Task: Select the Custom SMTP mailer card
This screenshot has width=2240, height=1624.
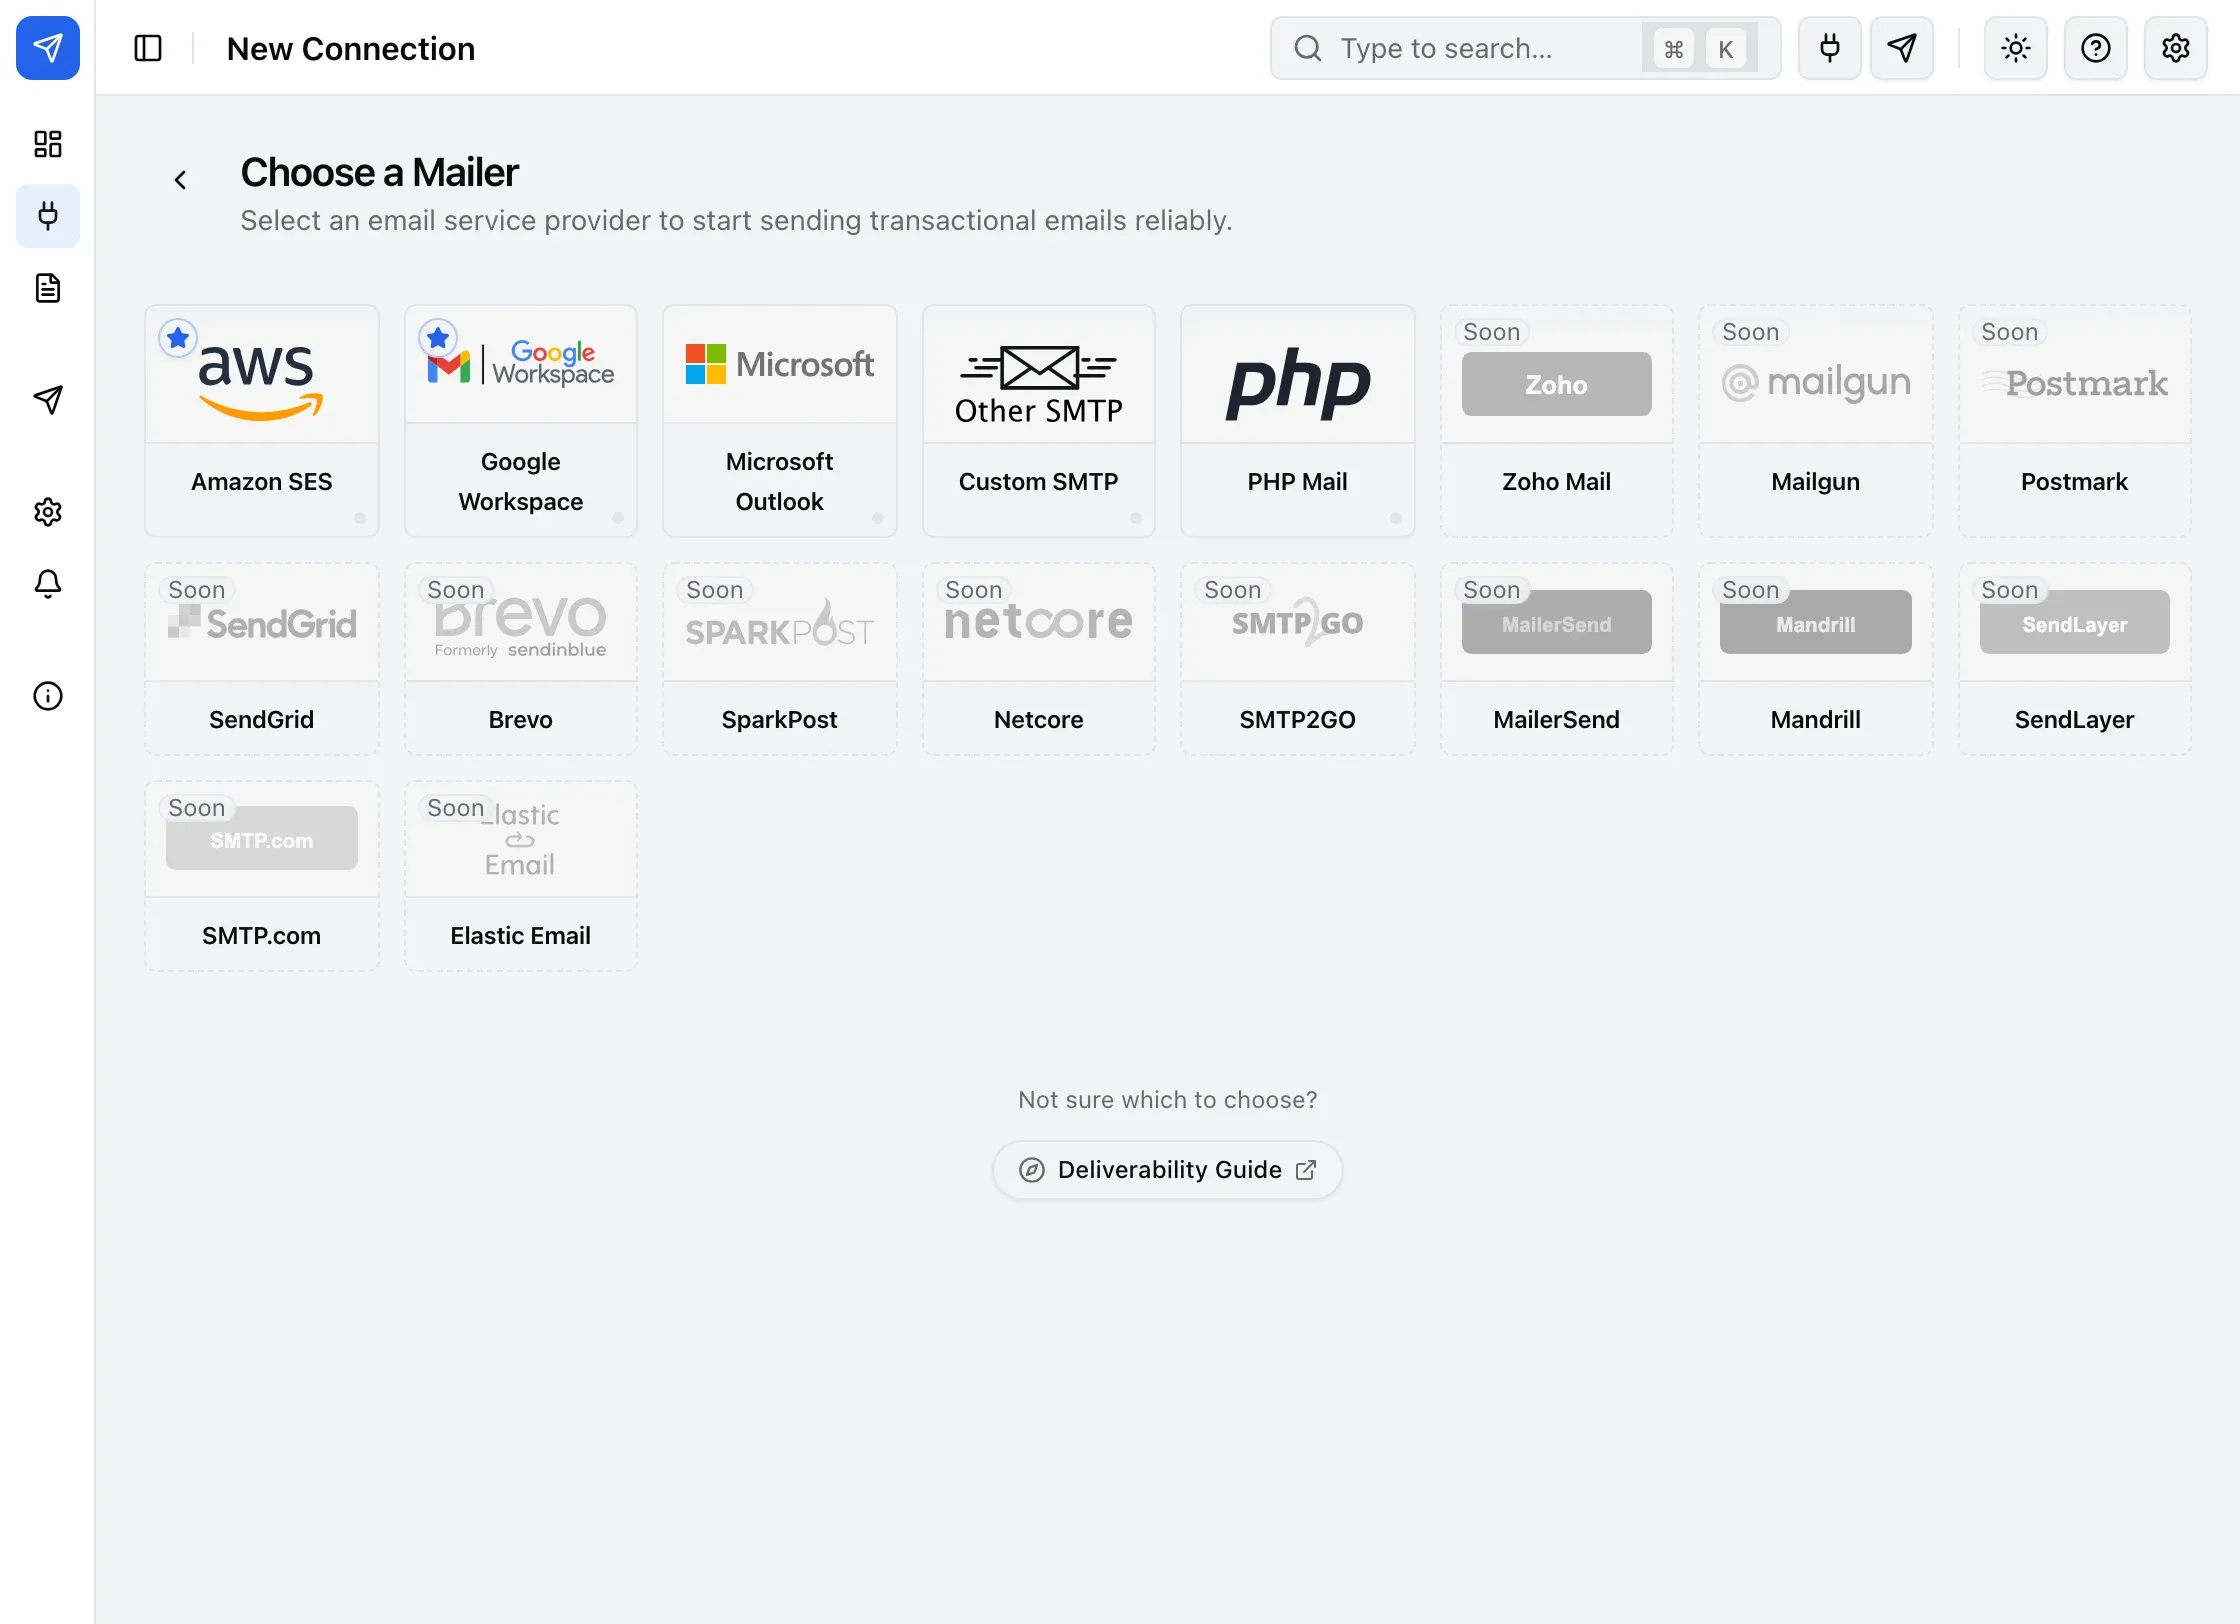Action: 1039,421
